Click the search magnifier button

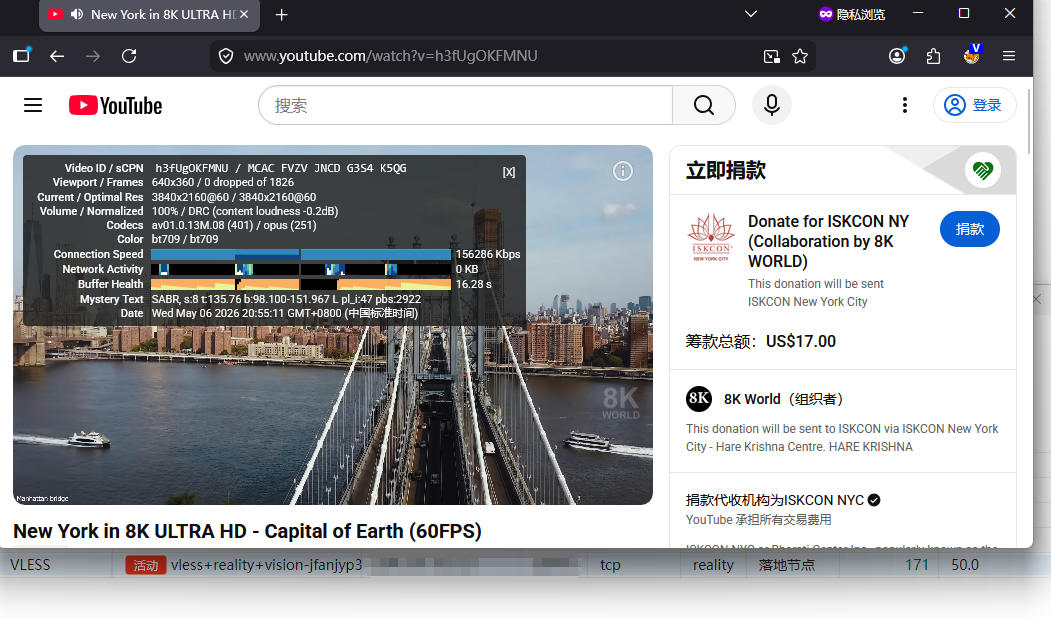[x=704, y=105]
